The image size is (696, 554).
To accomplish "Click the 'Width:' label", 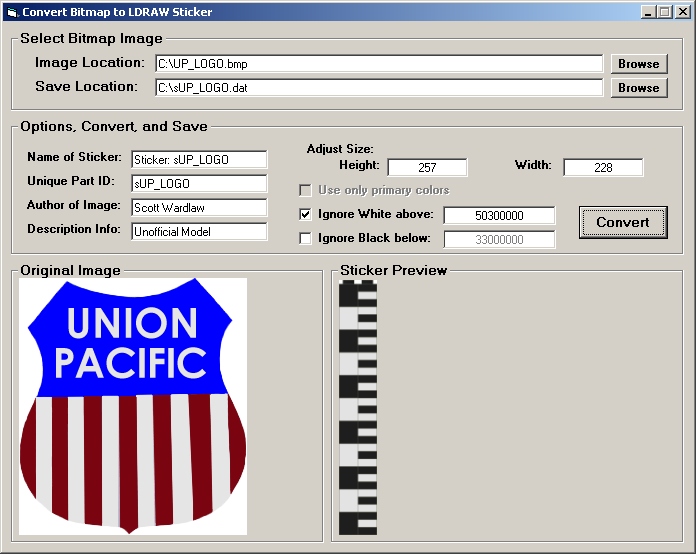I will pyautogui.click(x=533, y=165).
